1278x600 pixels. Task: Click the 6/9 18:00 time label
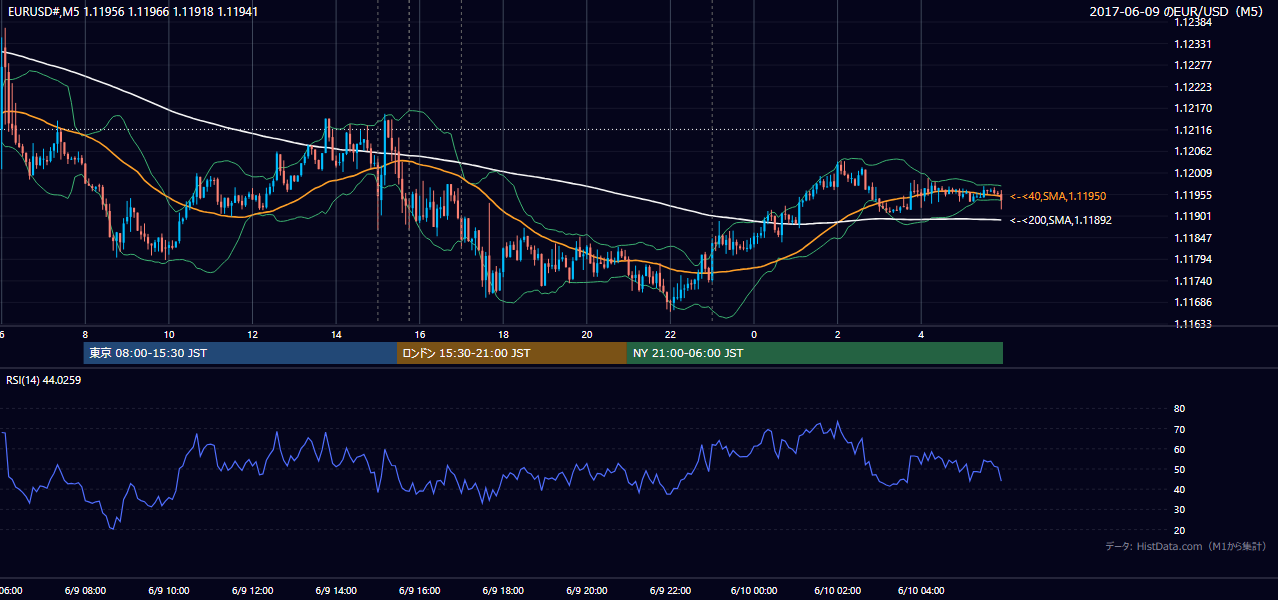point(503,591)
